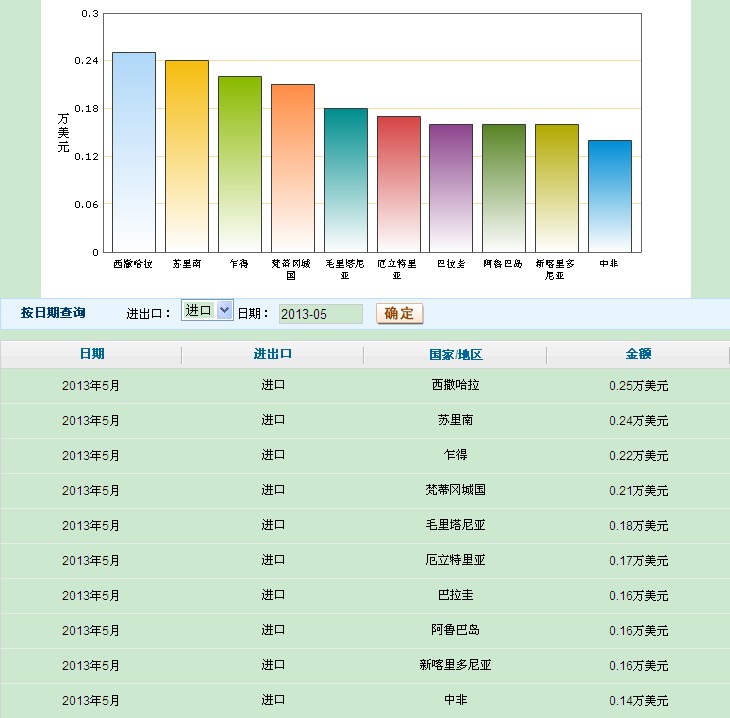Viewport: 730px width, 718px height.
Task: Click the date input field showing 2013-05
Action: click(x=320, y=314)
